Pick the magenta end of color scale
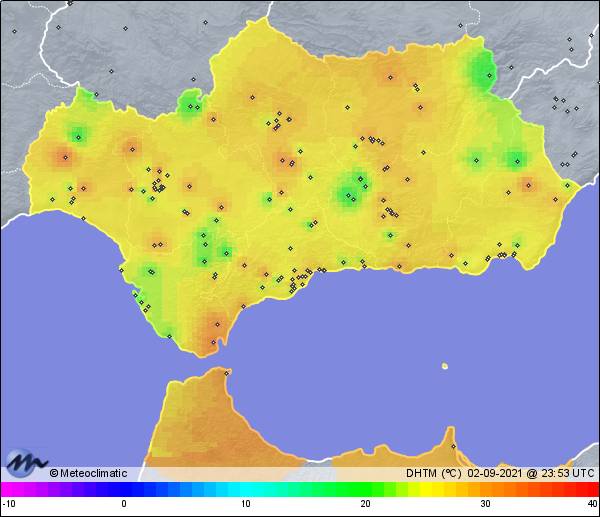The height and width of the screenshot is (517, 600). tap(8, 489)
